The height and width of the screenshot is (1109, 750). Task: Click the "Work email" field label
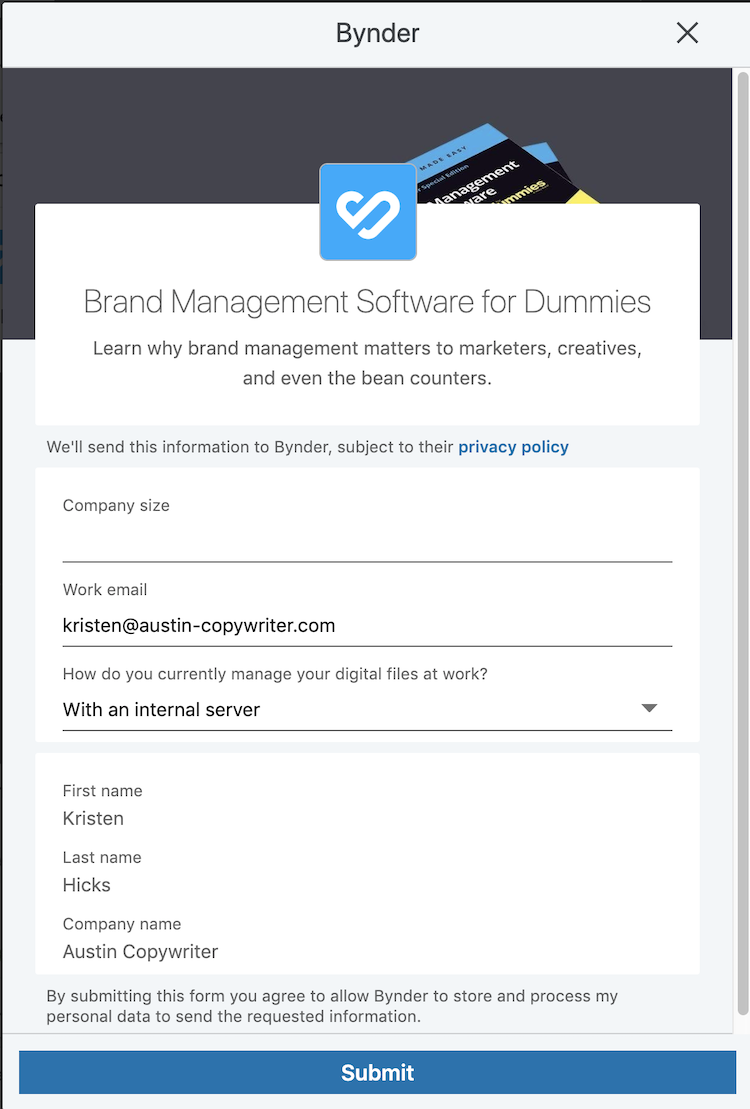105,590
